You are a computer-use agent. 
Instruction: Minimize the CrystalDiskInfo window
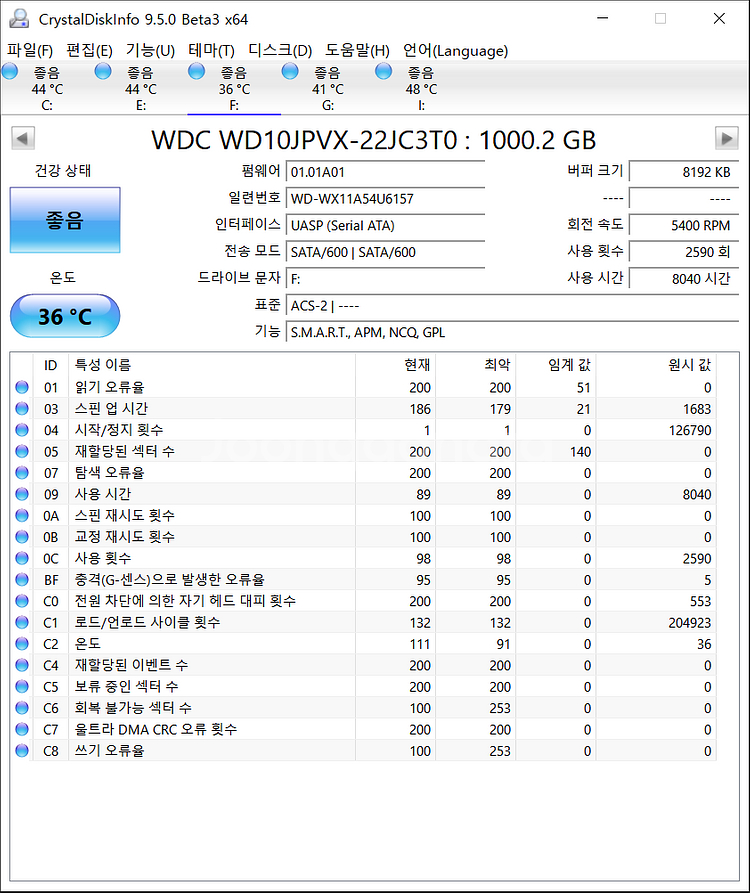coord(603,19)
